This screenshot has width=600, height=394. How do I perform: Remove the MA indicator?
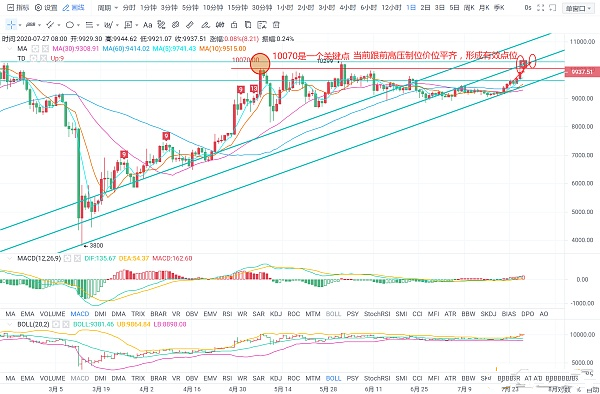click(45, 49)
